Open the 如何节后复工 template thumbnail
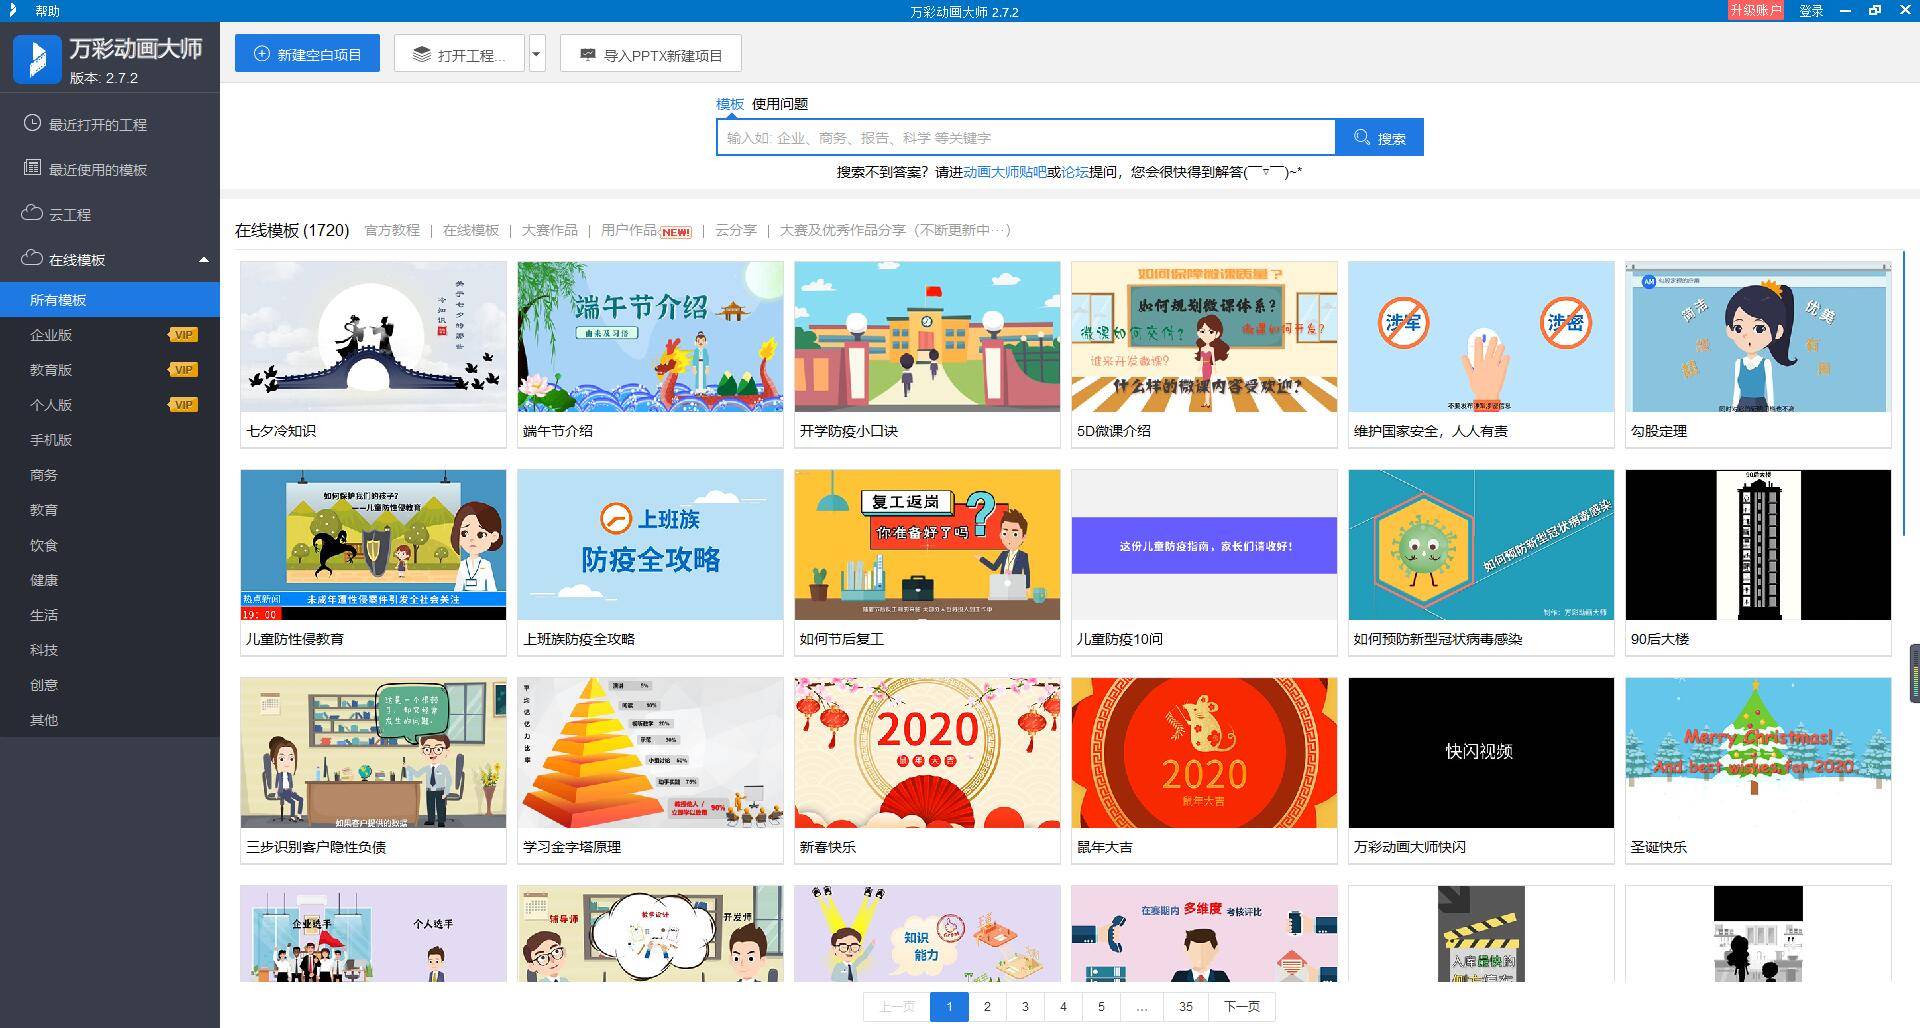The image size is (1920, 1028). pyautogui.click(x=927, y=545)
